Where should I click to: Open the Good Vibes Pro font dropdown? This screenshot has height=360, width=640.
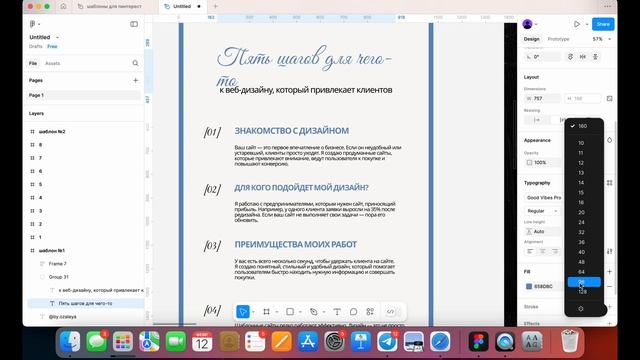(544, 198)
